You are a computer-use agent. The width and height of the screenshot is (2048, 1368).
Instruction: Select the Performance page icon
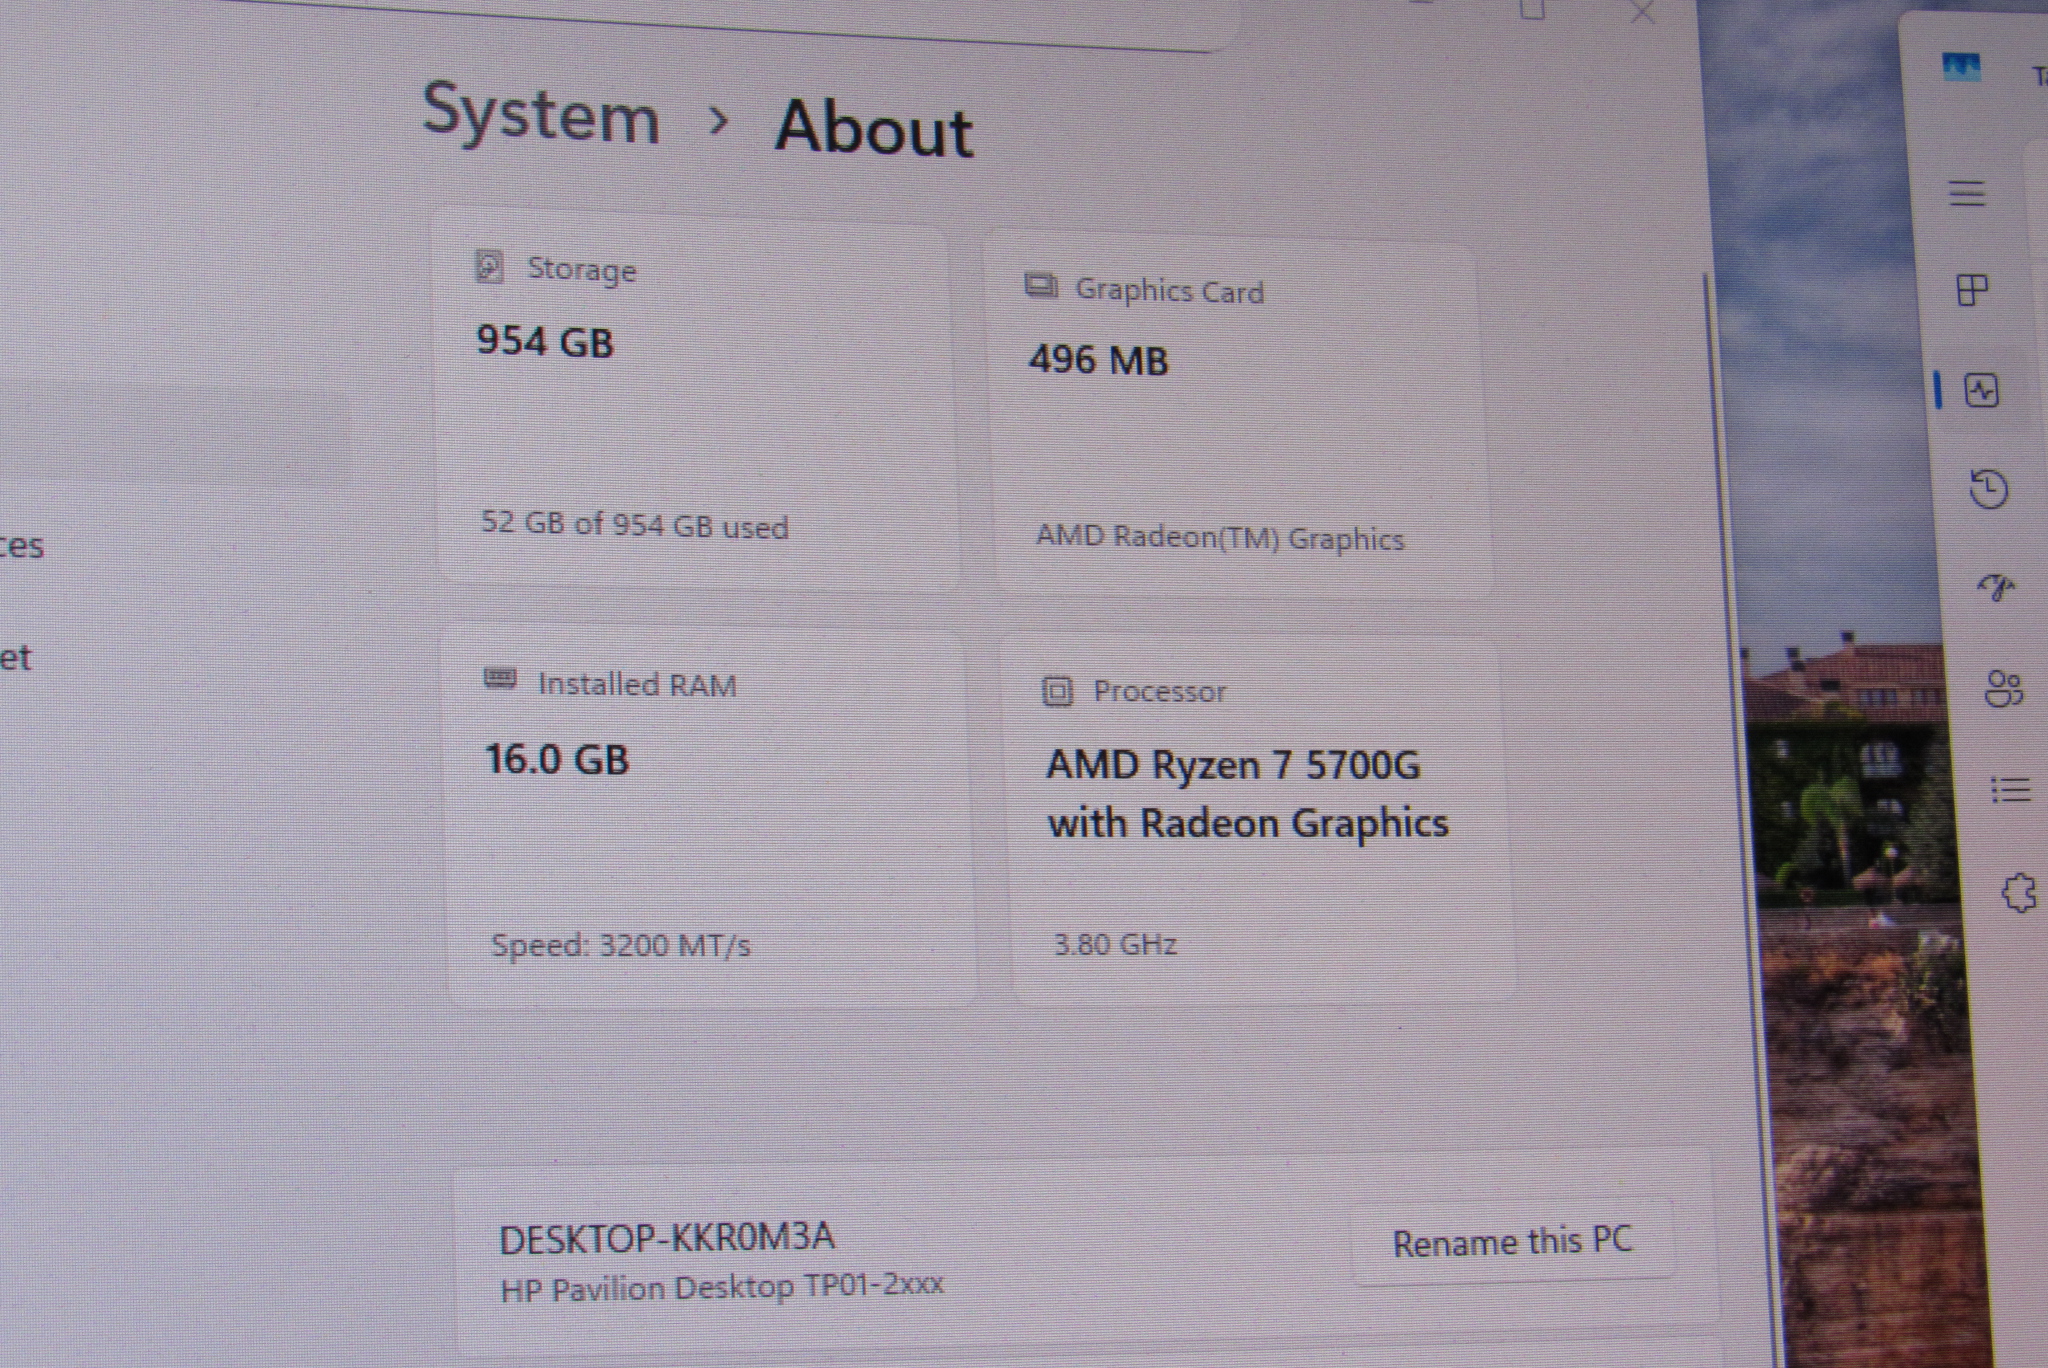1981,390
